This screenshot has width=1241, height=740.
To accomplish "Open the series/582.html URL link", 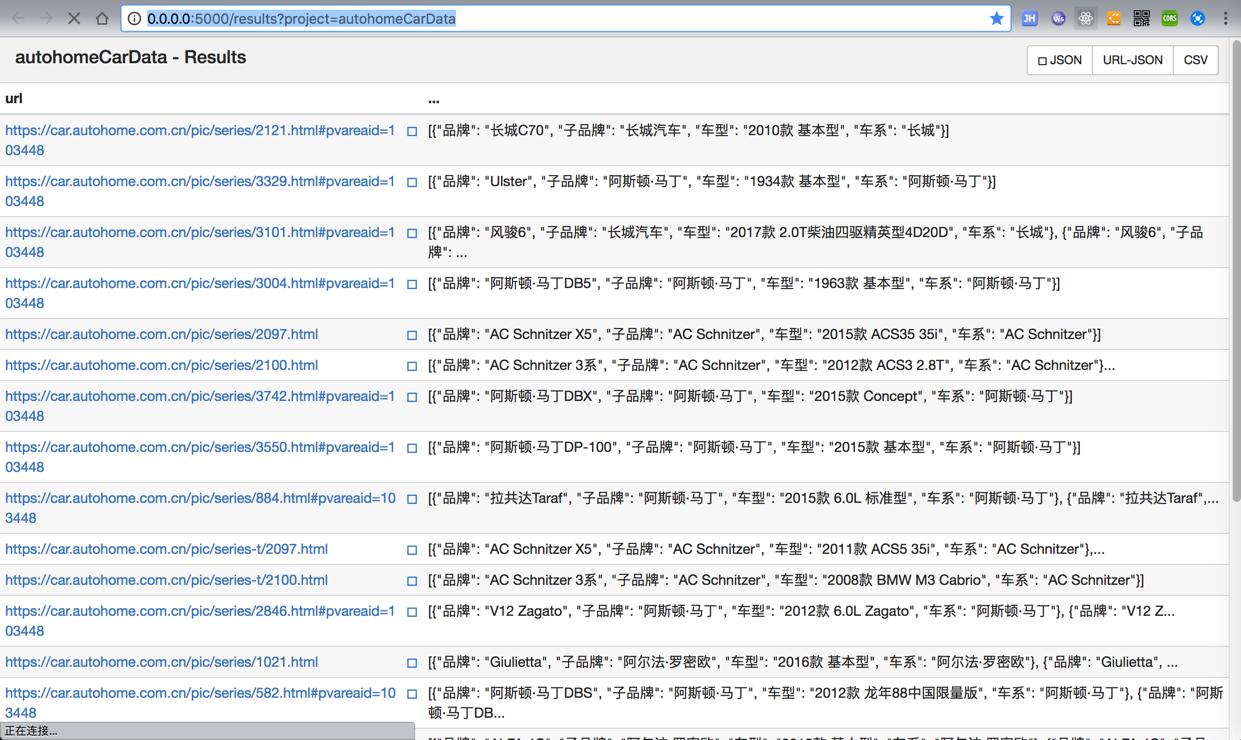I will [200, 703].
